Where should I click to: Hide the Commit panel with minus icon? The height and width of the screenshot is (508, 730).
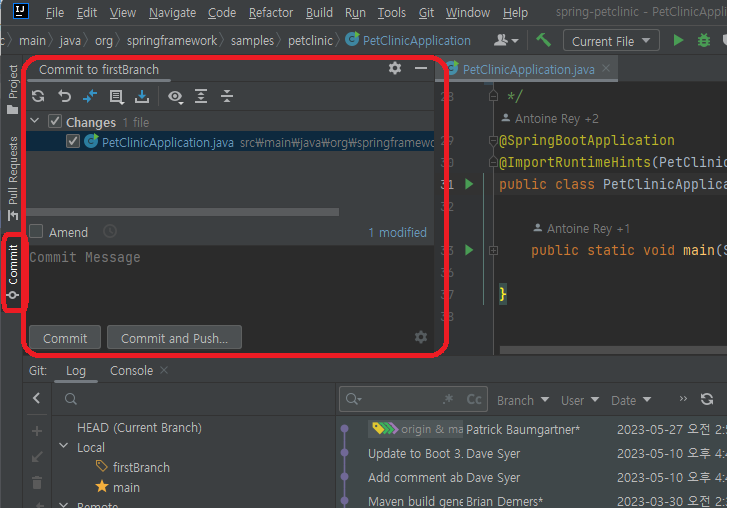(421, 68)
